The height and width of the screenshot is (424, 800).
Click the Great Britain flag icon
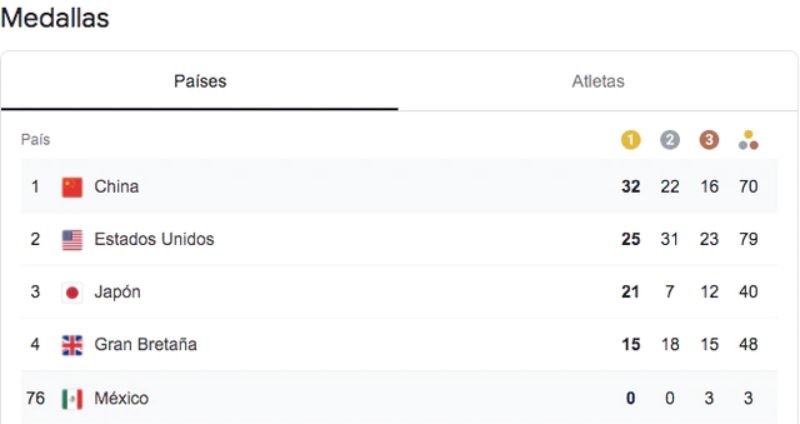pyautogui.click(x=71, y=345)
